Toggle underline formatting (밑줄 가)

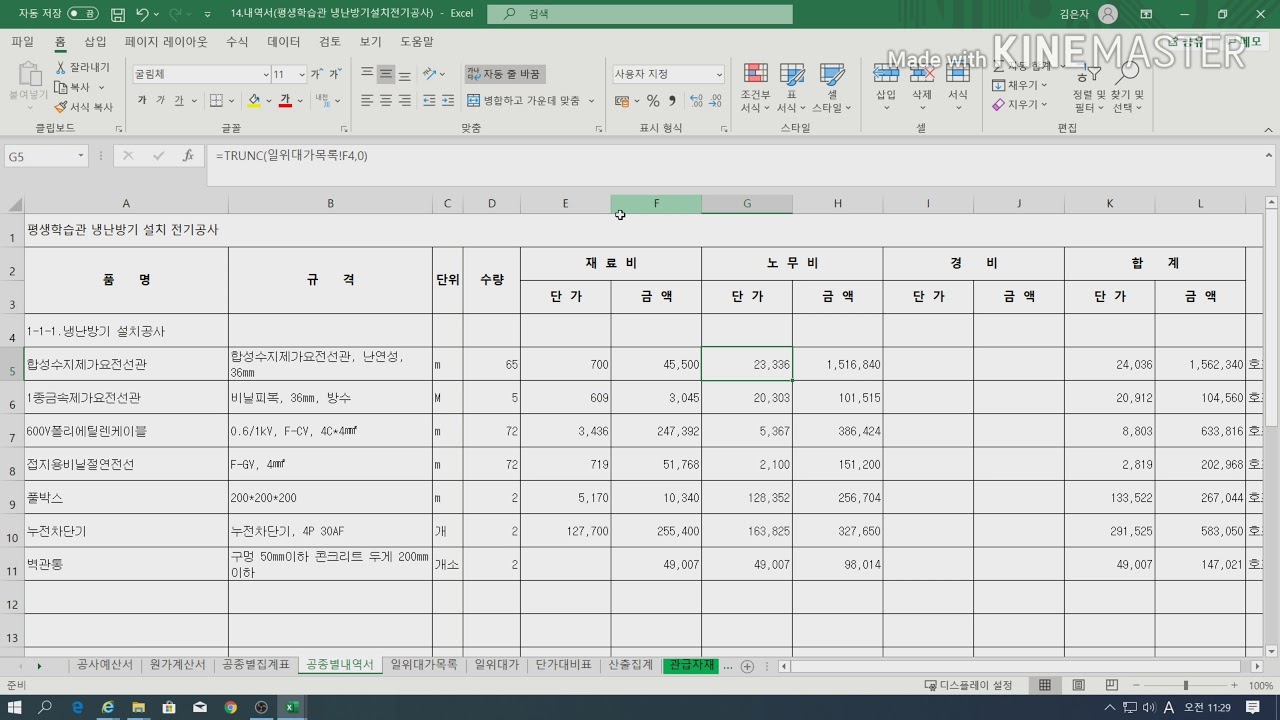click(x=179, y=101)
